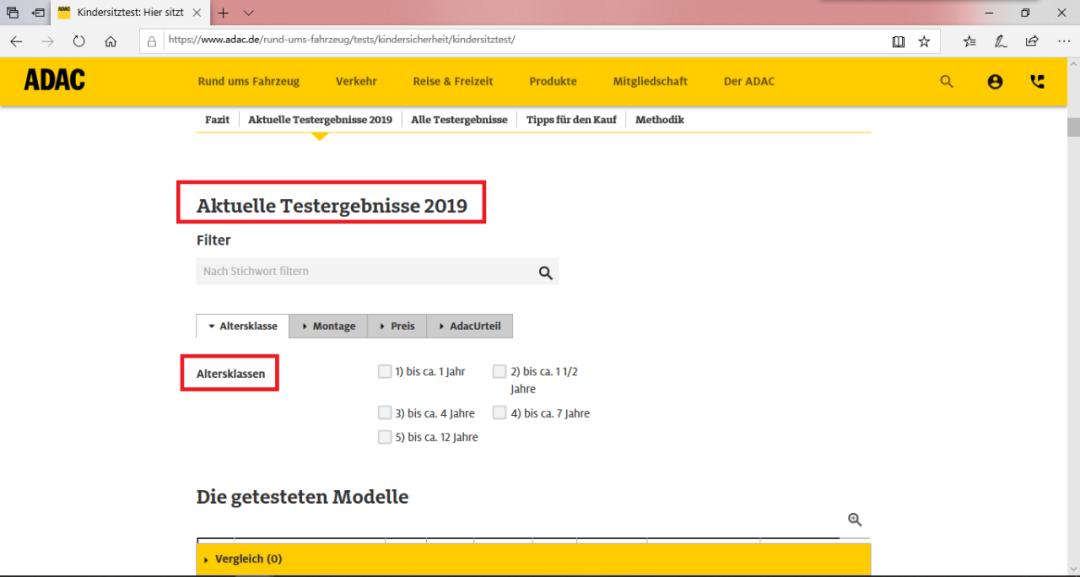This screenshot has height=577, width=1080.
Task: Check '5) bis ca. 12 Jahre' checkbox
Action: 384,437
